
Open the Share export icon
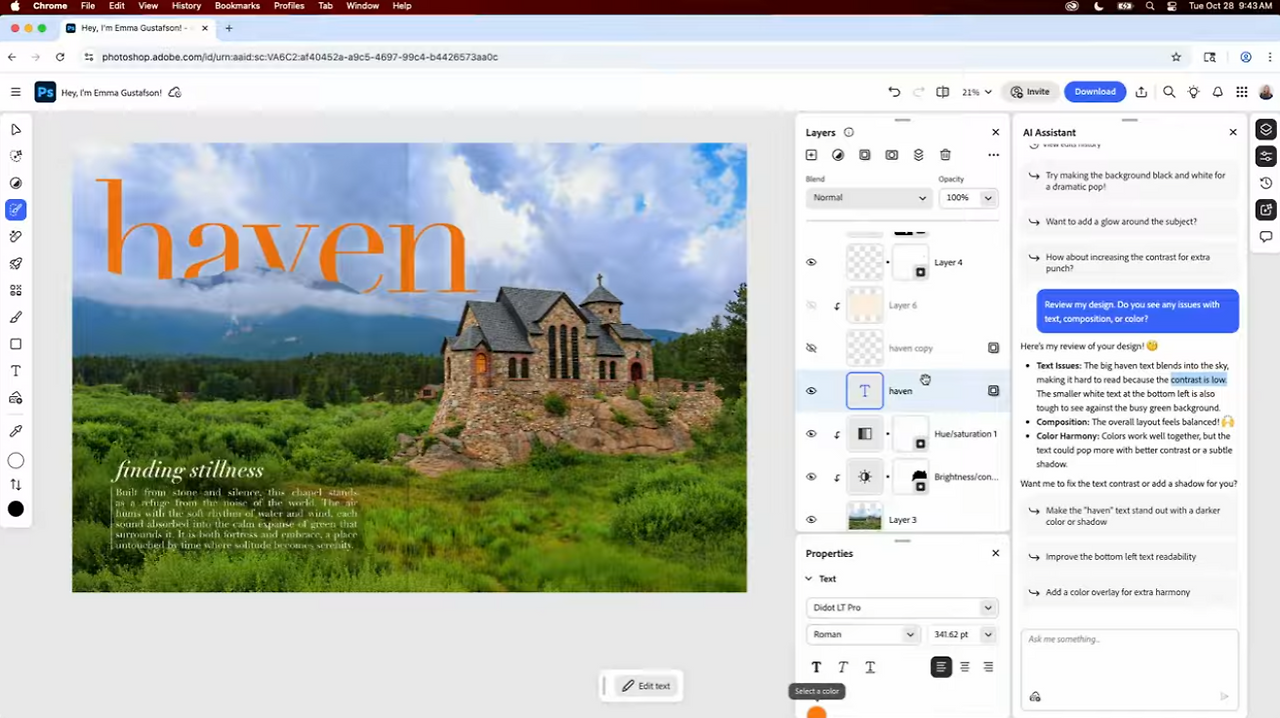1141,92
